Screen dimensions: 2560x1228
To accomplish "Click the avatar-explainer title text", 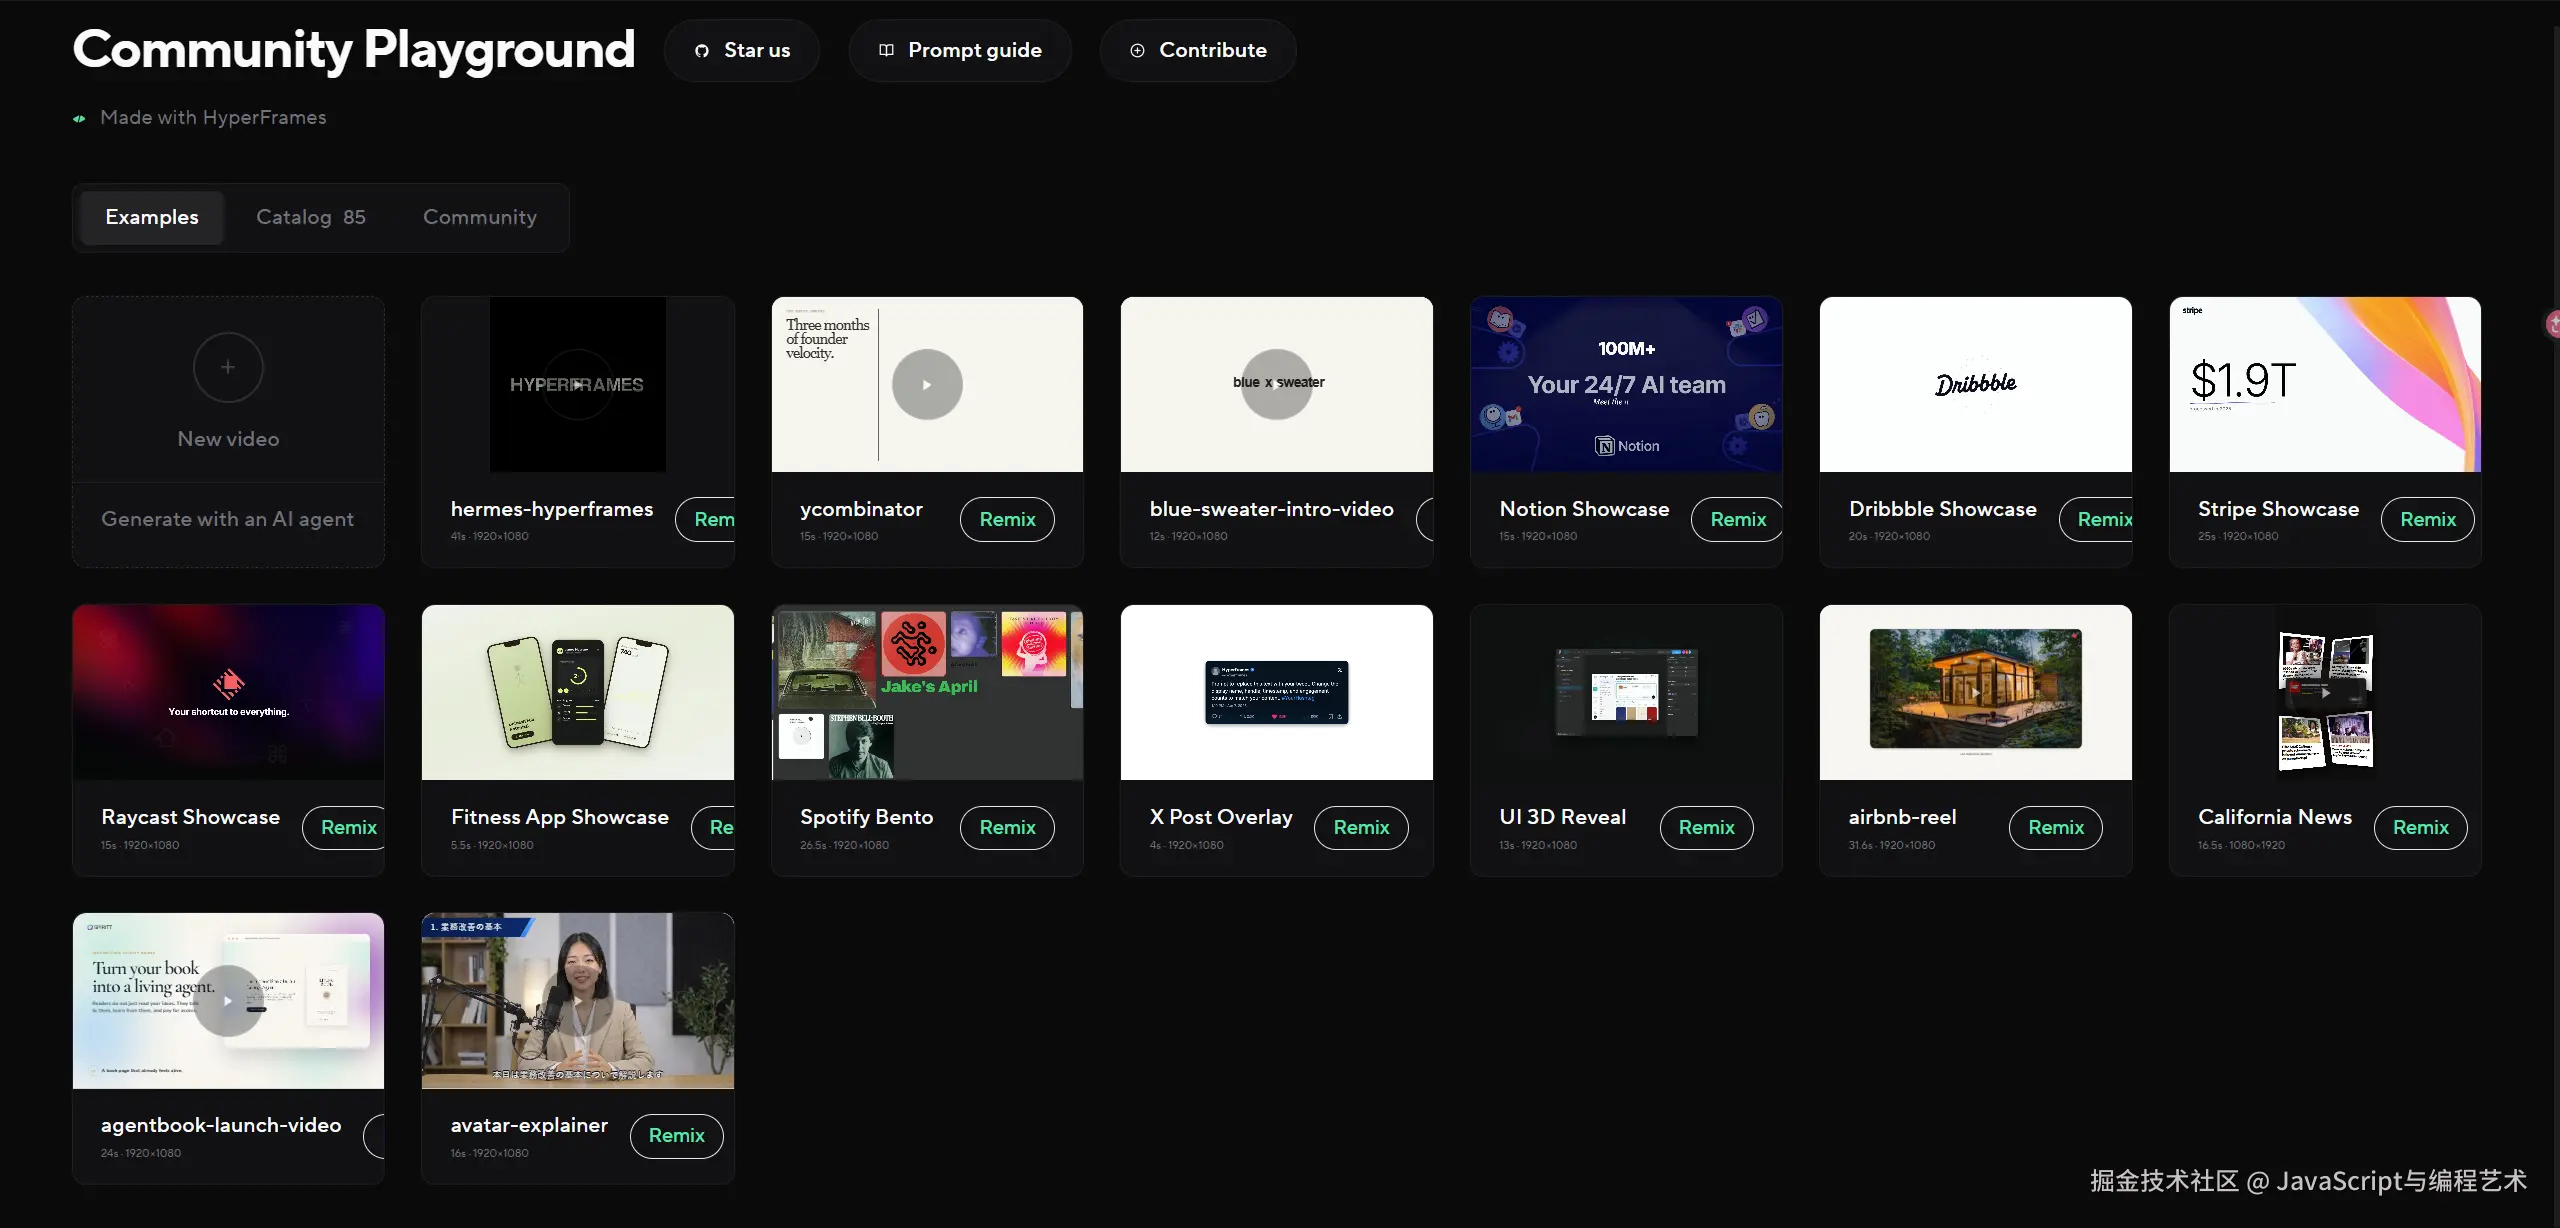I will pos(529,1125).
